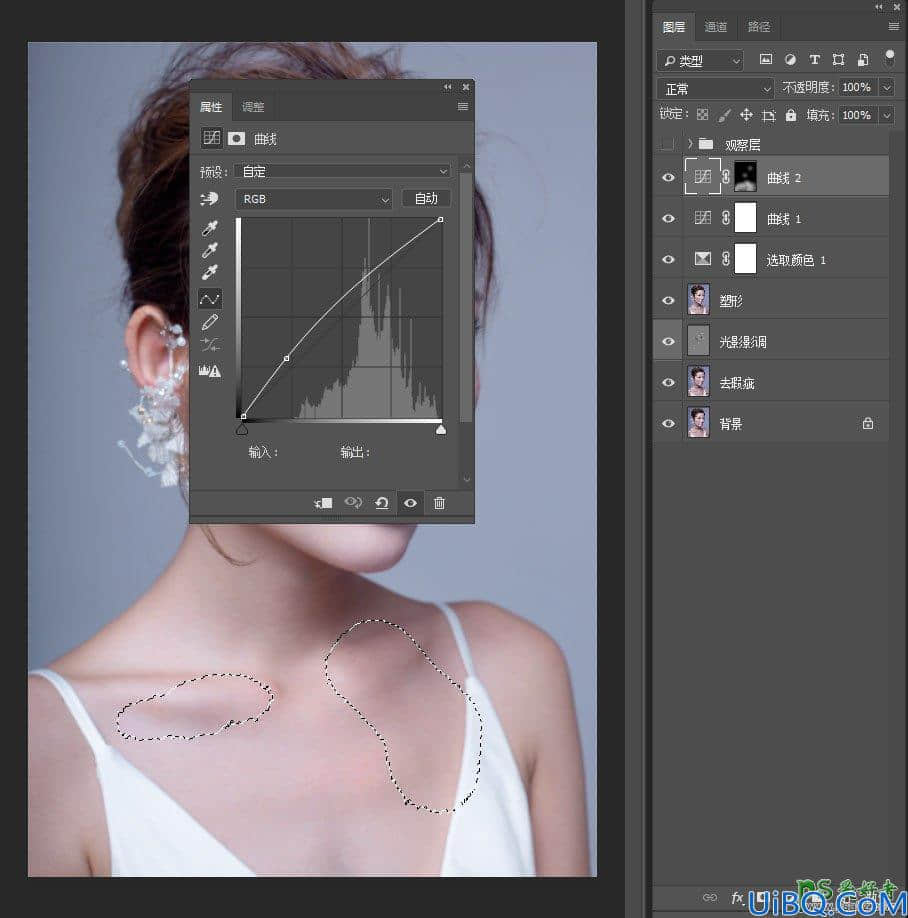Click the smooth curve values icon

click(210, 344)
